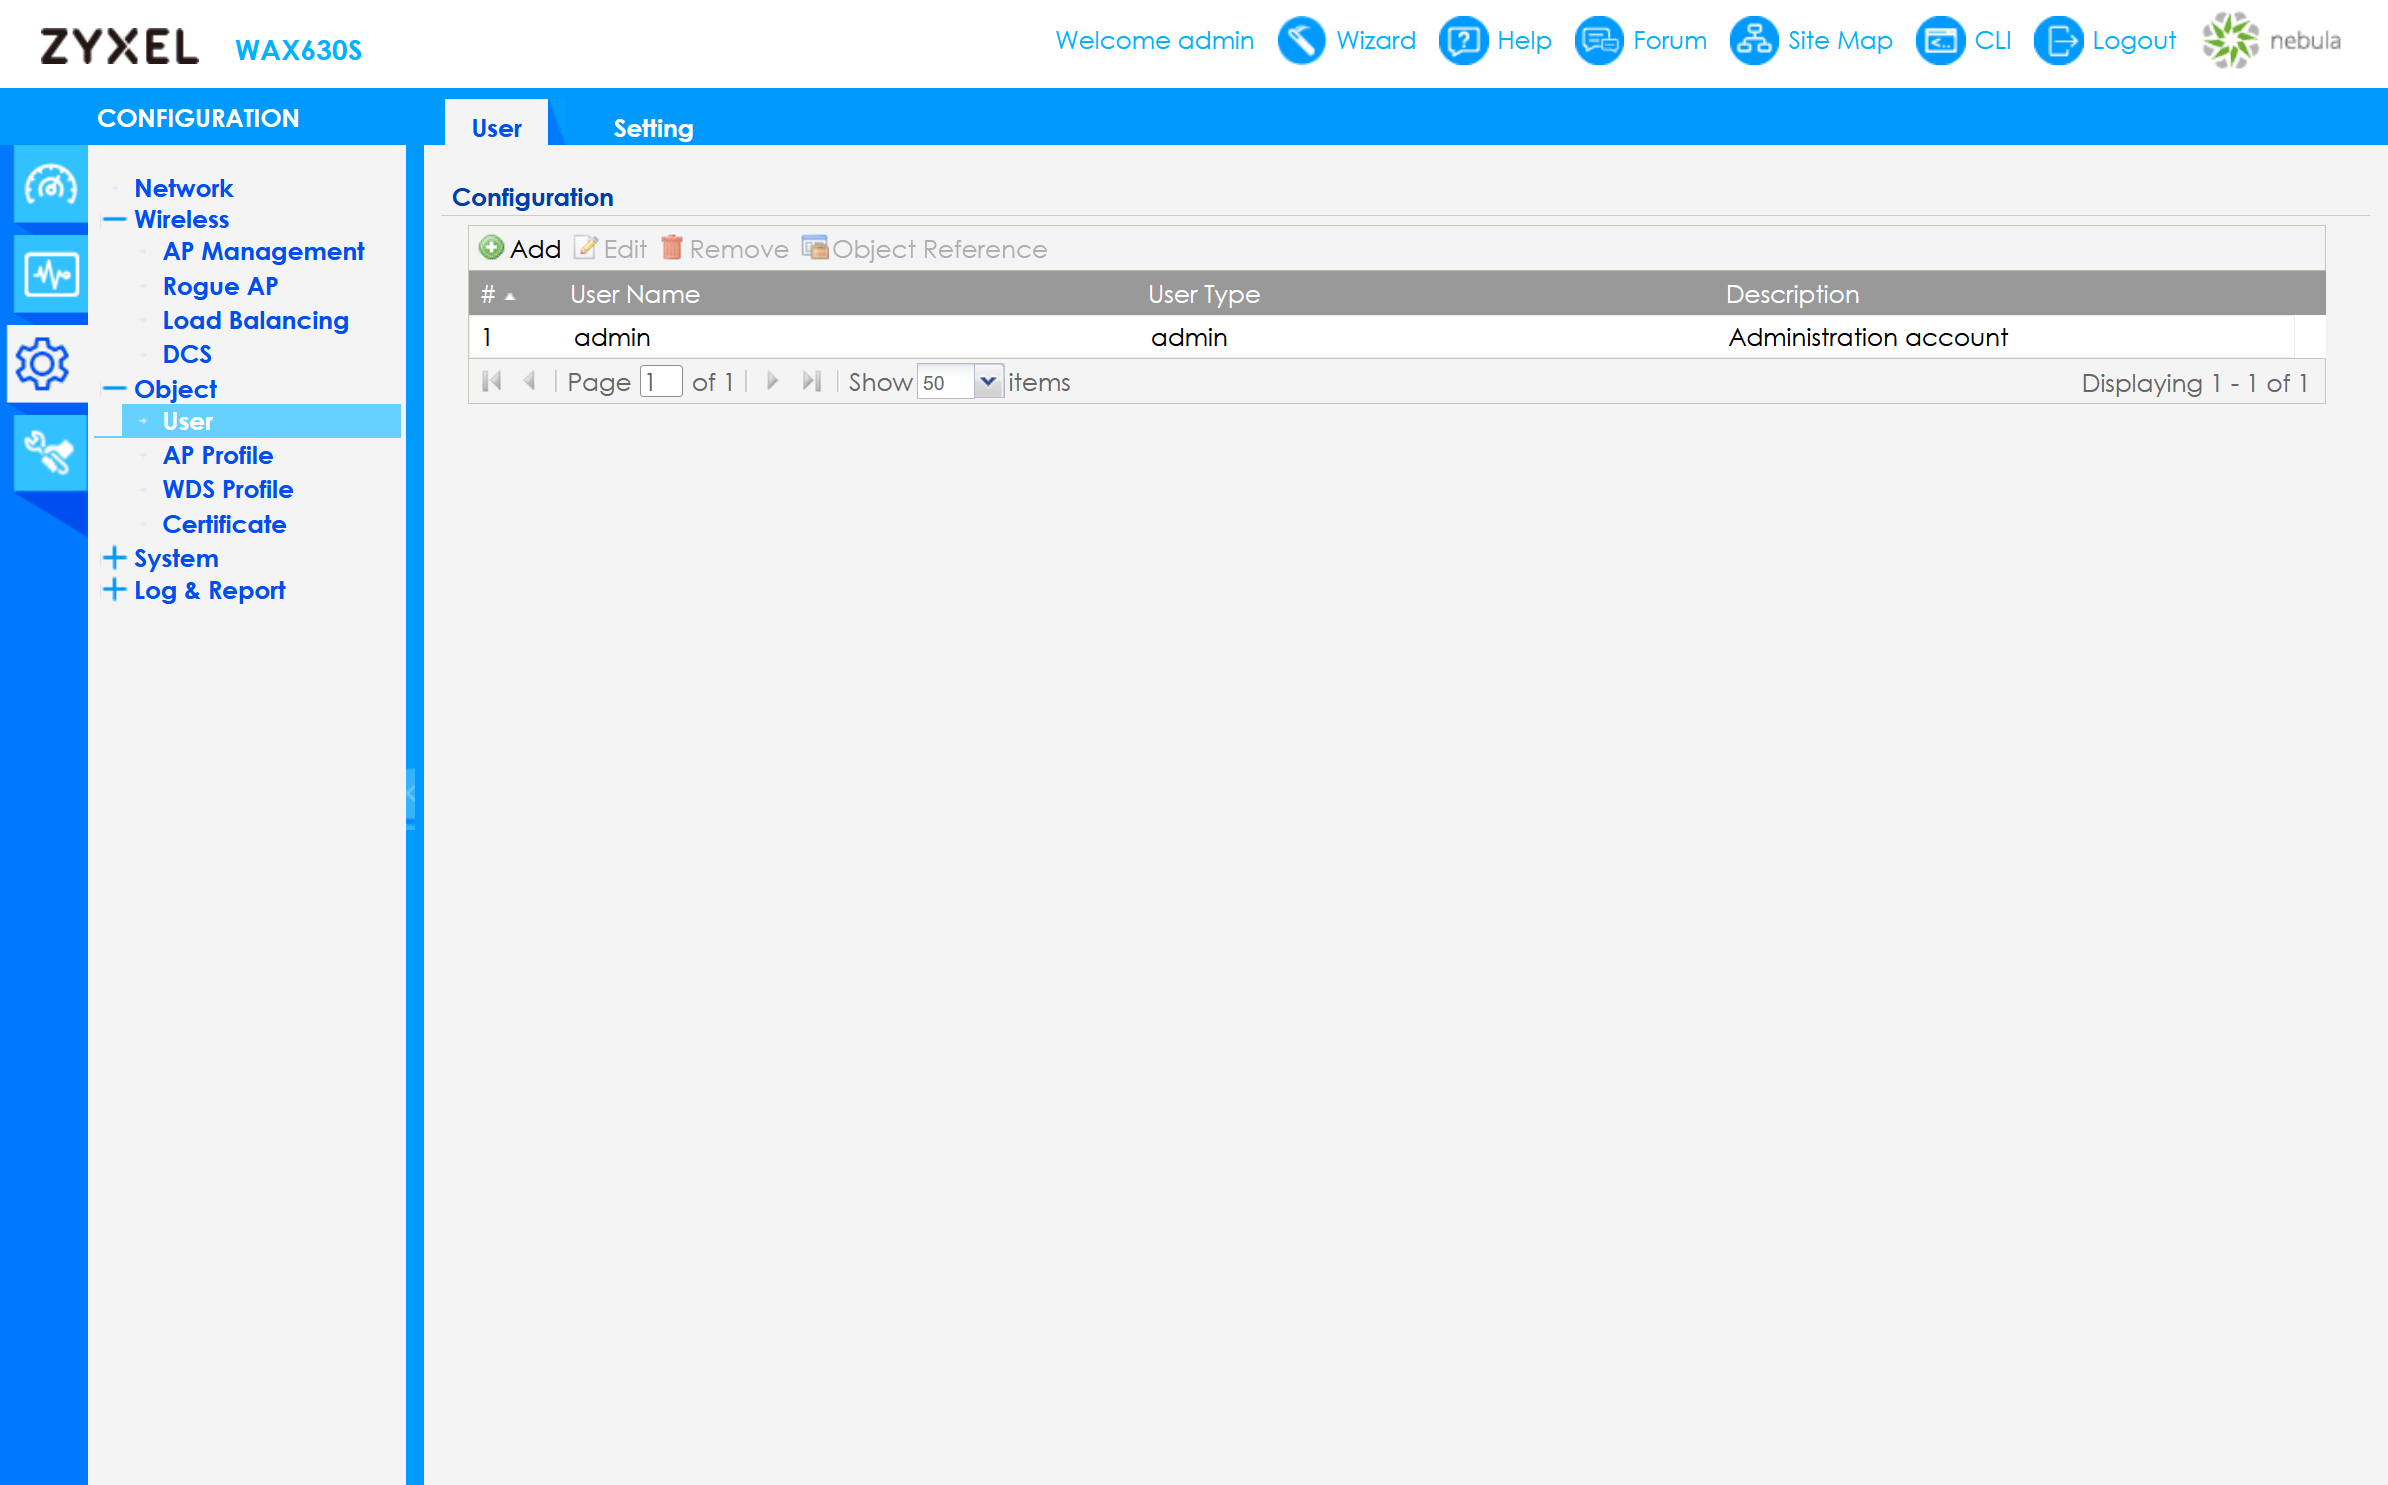Click Add user button
Screen dimensions: 2388x1485
pos(520,249)
